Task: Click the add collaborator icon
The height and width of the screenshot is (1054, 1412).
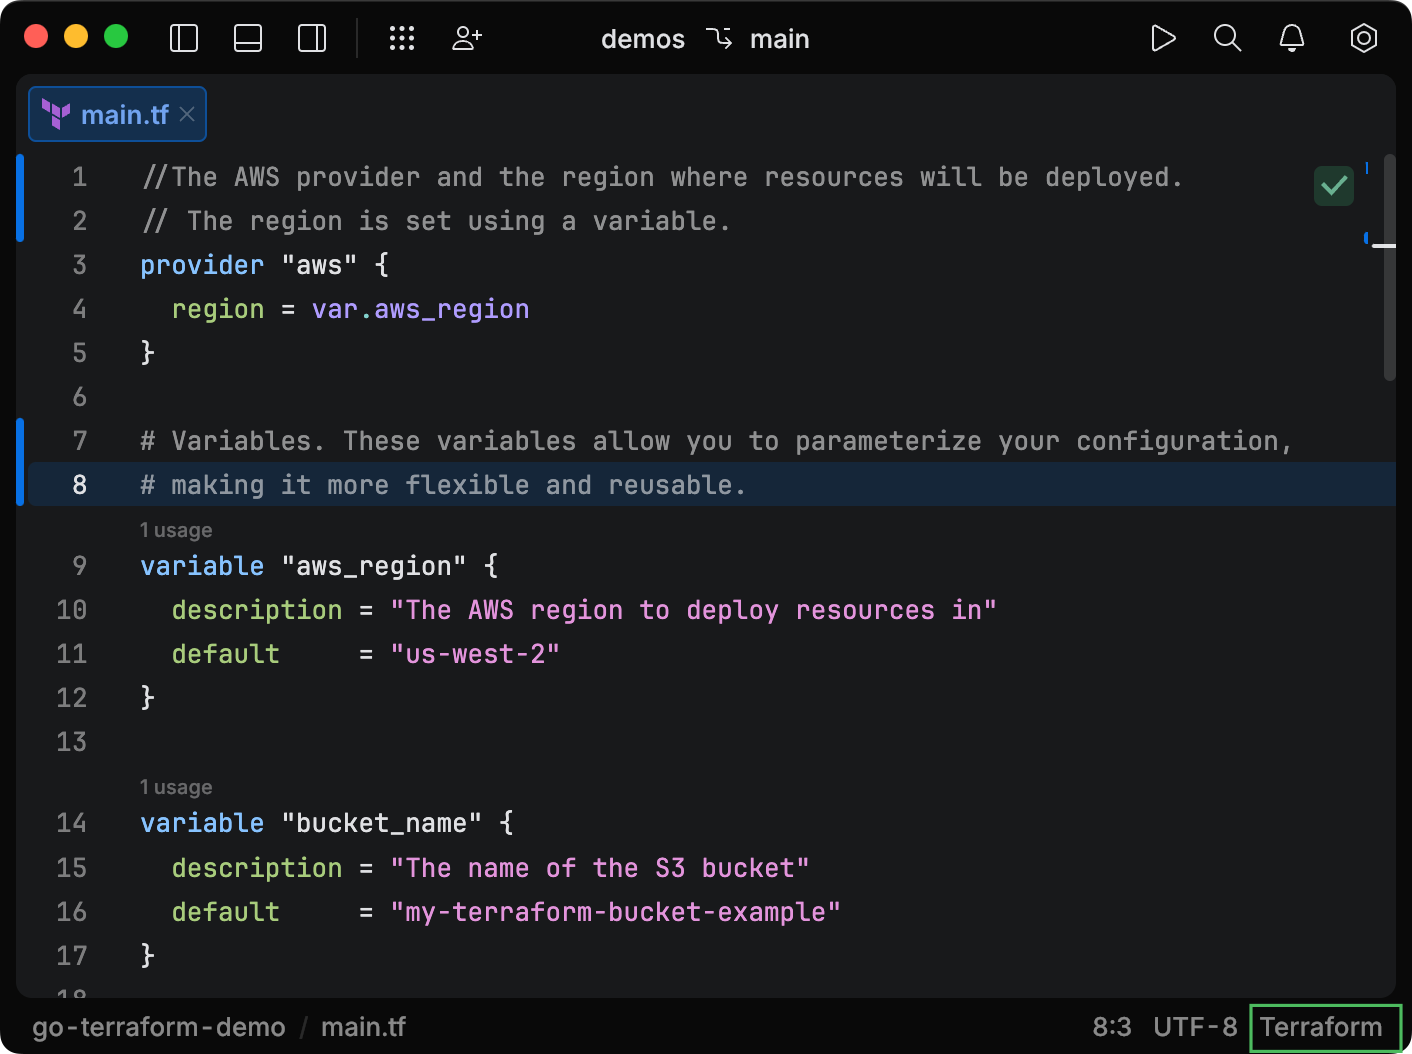Action: (467, 39)
